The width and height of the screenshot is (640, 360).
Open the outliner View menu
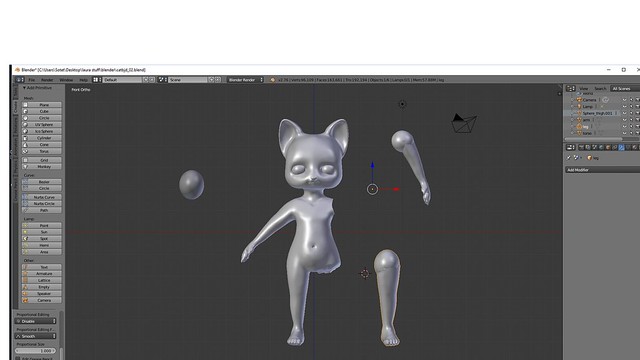(584, 89)
